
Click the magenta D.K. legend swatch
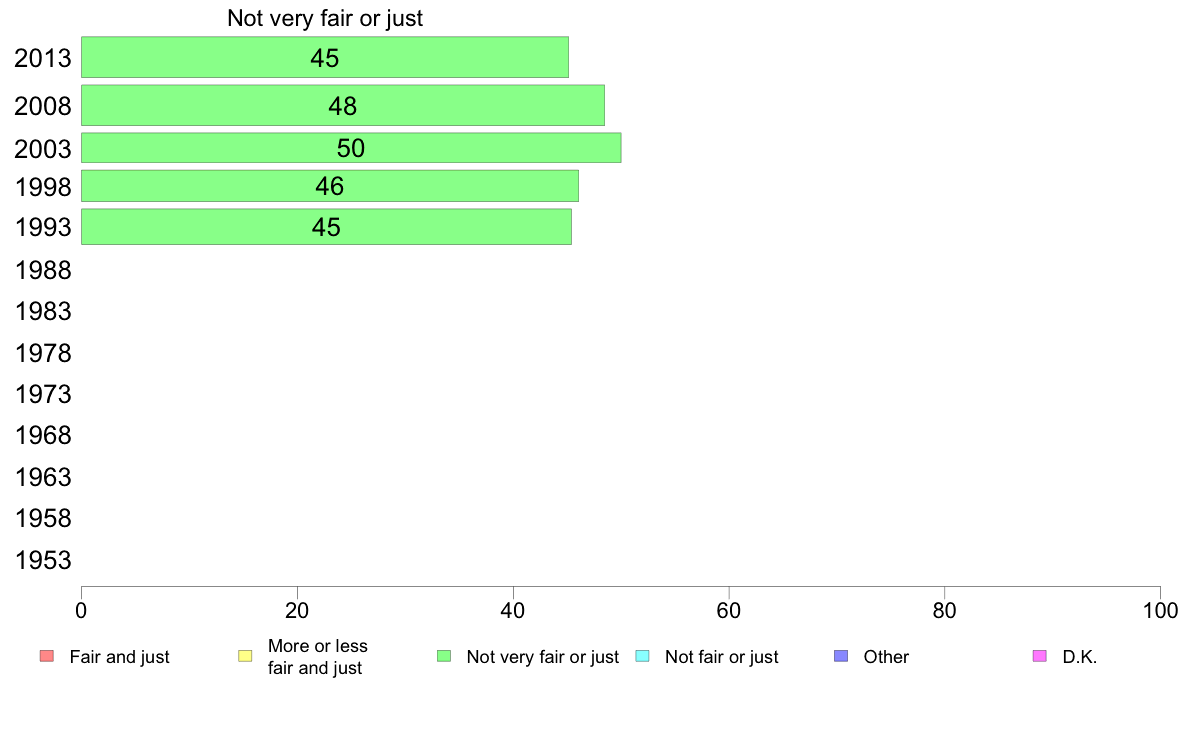click(x=1040, y=656)
